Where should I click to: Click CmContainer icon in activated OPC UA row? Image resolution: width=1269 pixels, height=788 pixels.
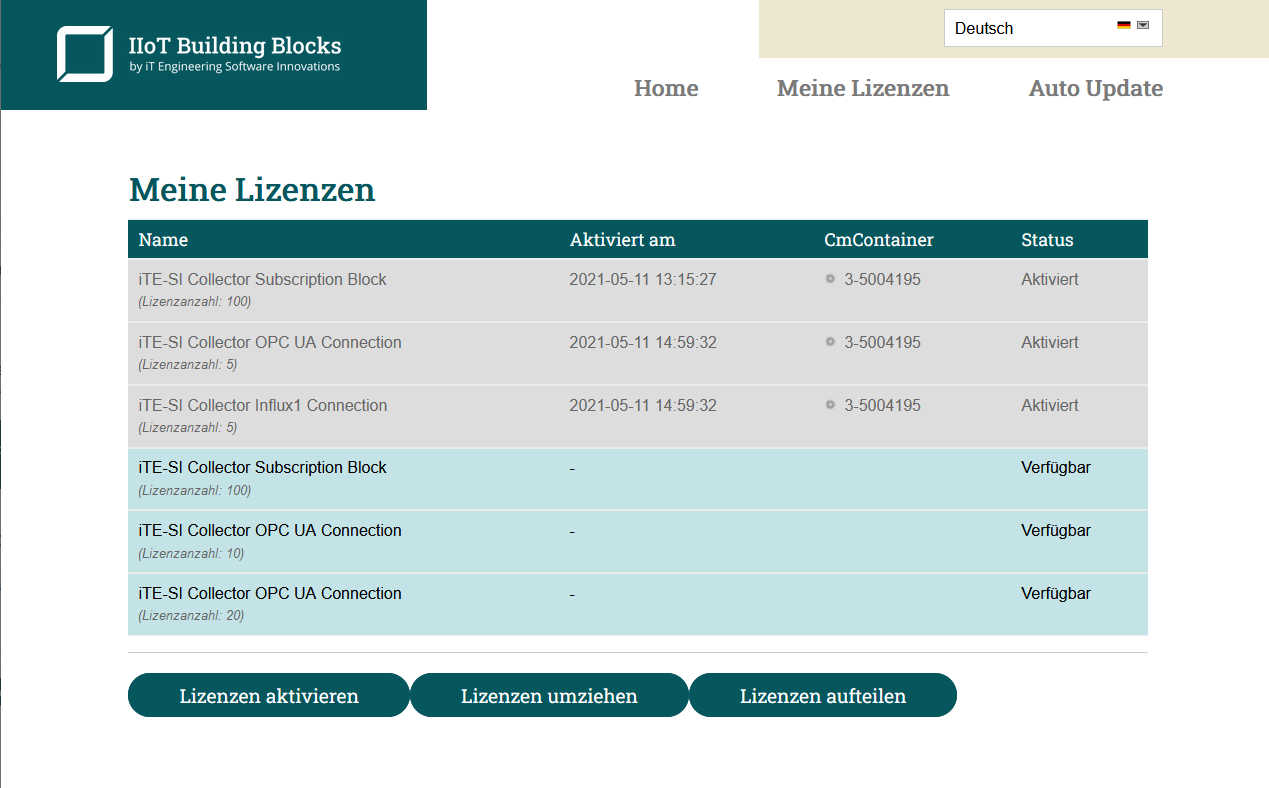click(x=830, y=342)
